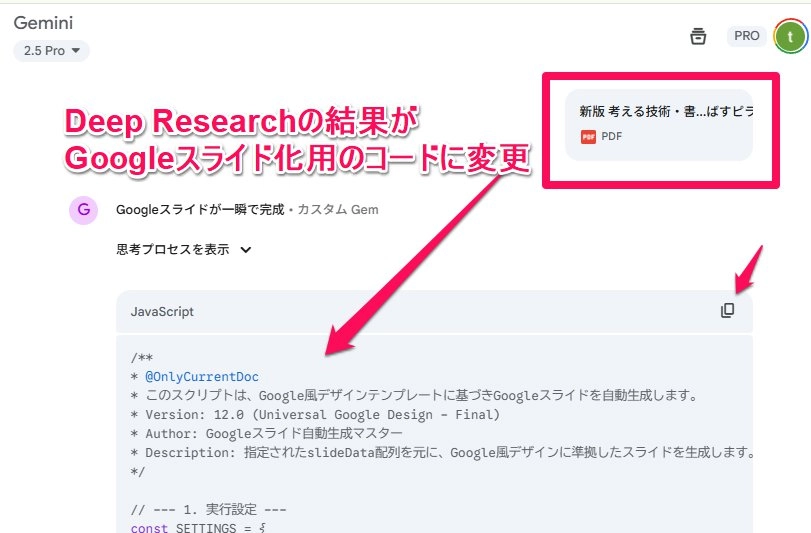Click the Googleスライドが一瞬で完成 Gem name
The width and height of the screenshot is (811, 533).
pyautogui.click(x=200, y=209)
